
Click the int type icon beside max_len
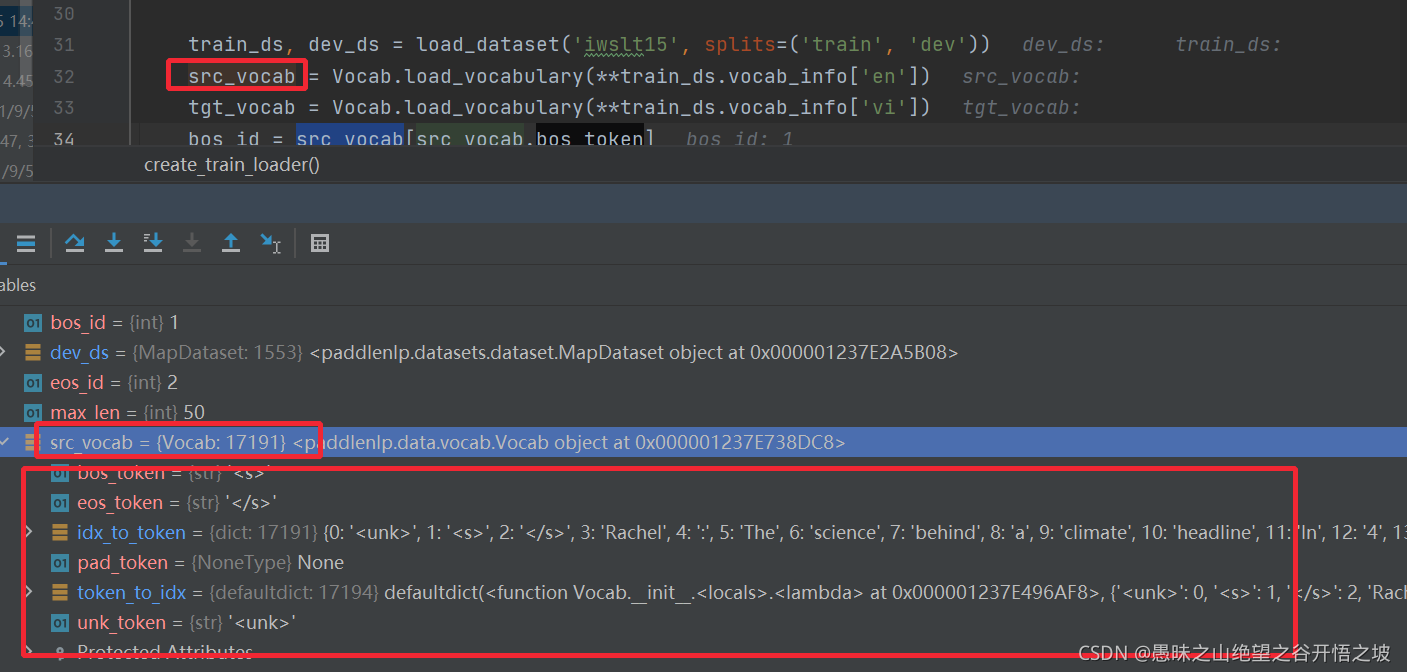[x=33, y=412]
